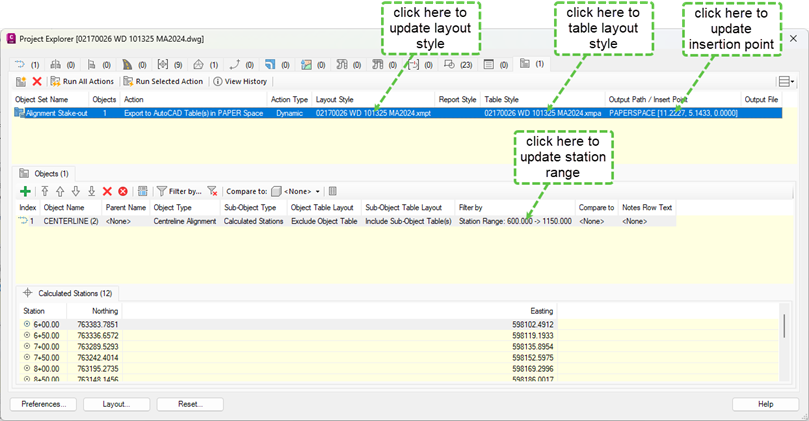Move object to bottom with the barred down arrow

click(91, 191)
